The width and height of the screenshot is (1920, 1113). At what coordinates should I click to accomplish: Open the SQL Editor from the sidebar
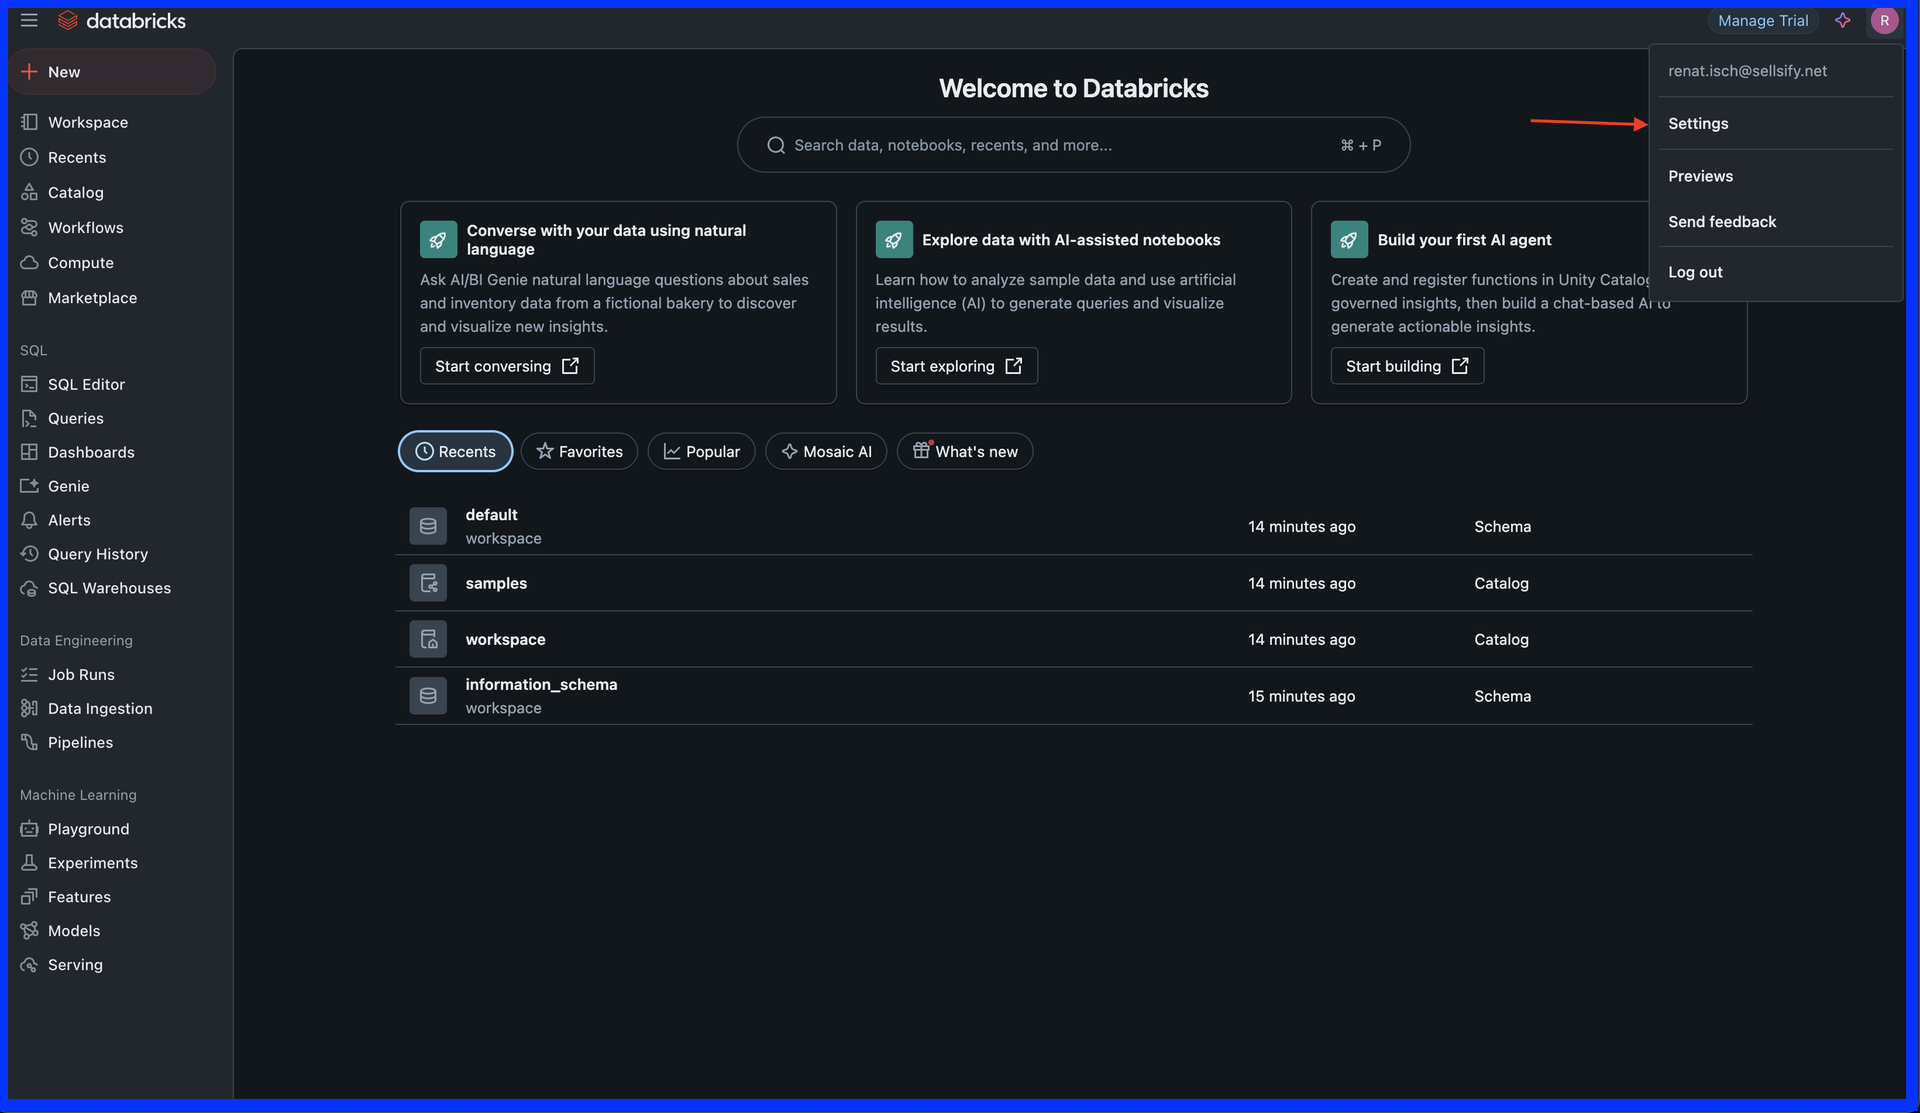(85, 384)
